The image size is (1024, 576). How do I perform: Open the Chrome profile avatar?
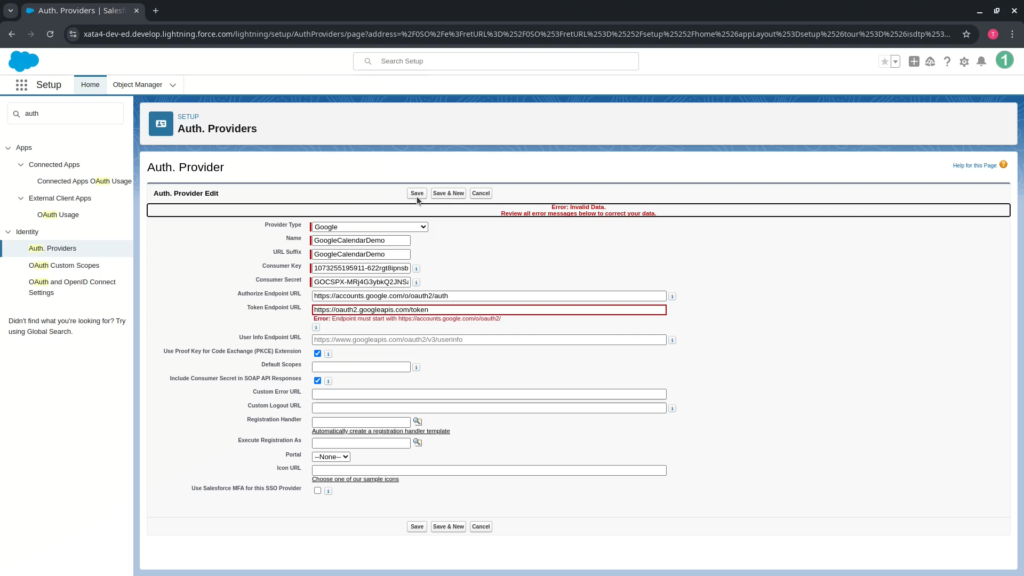pyautogui.click(x=993, y=34)
